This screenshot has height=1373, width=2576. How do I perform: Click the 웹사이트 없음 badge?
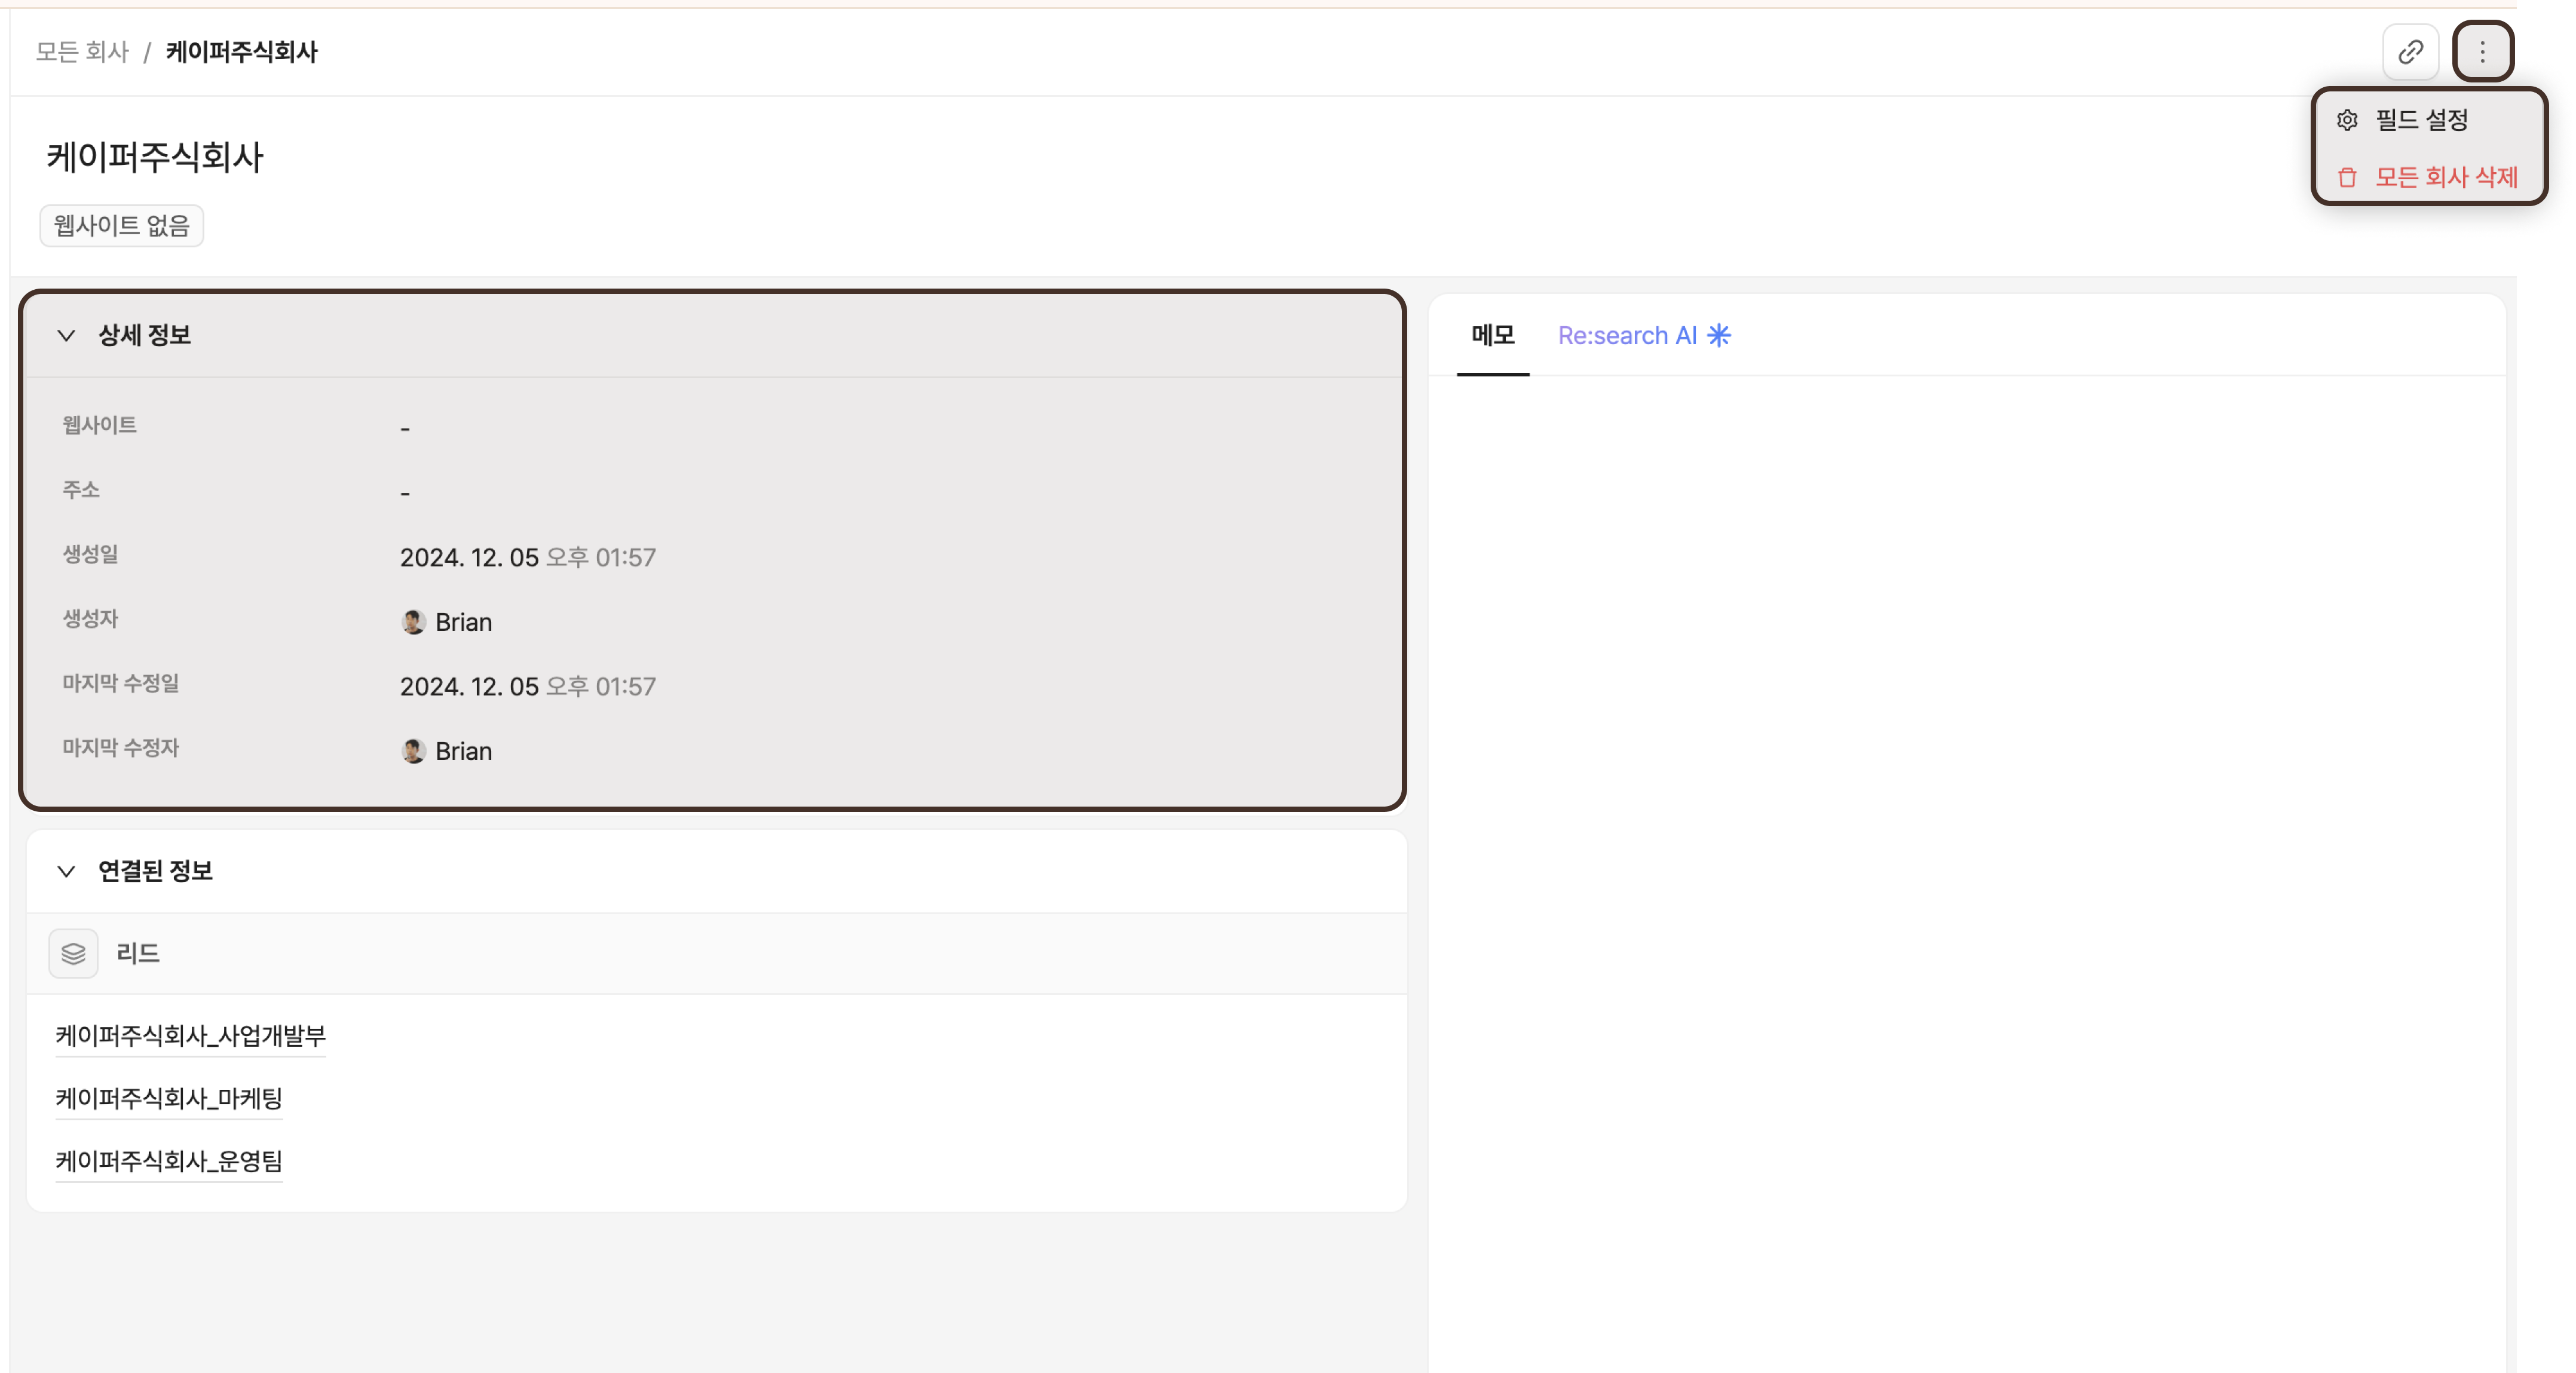[121, 225]
